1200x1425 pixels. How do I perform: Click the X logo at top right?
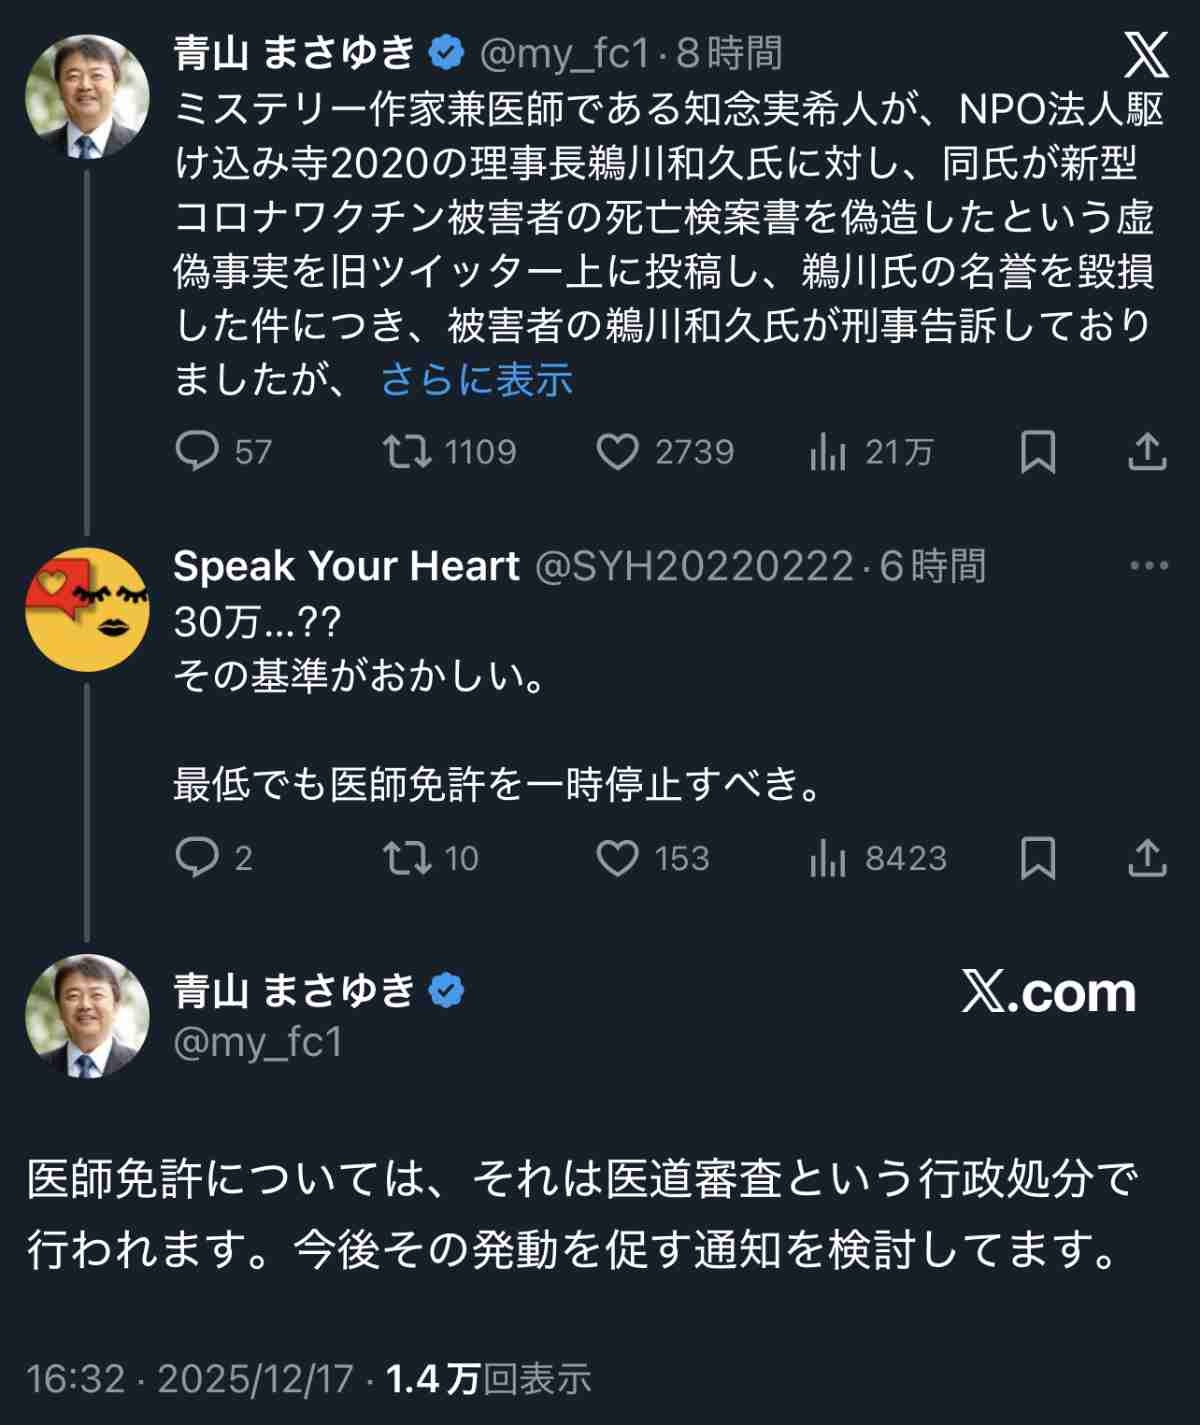pyautogui.click(x=1146, y=54)
